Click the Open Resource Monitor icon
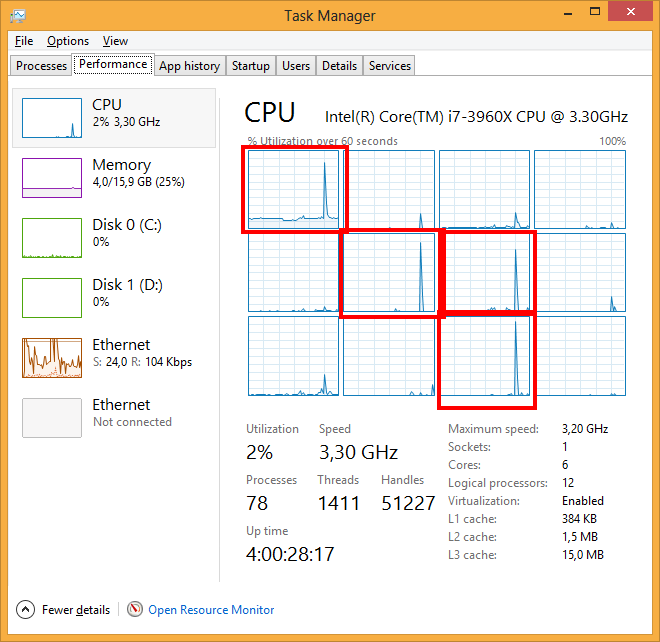Image resolution: width=660 pixels, height=642 pixels. pos(135,609)
